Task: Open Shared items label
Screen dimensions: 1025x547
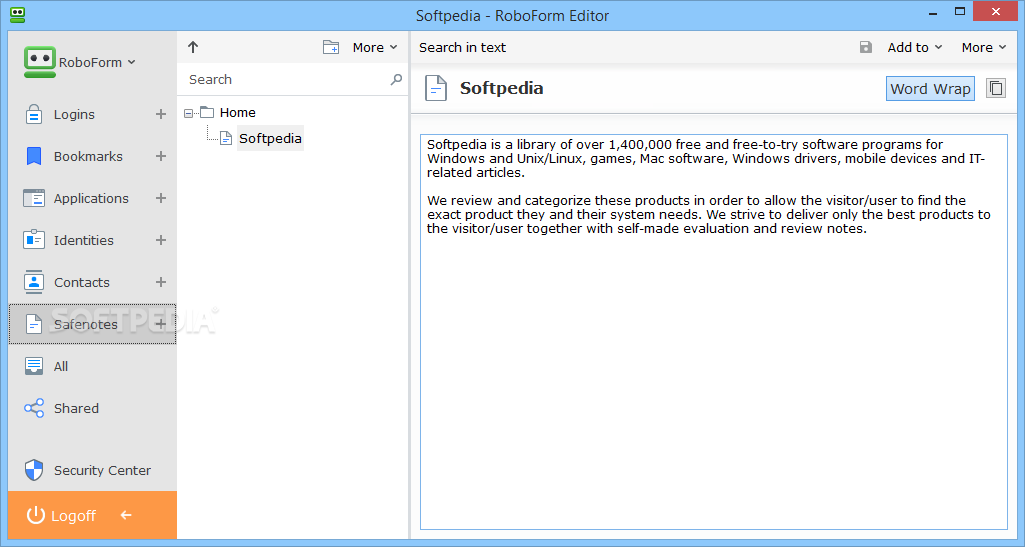Action: [76, 408]
